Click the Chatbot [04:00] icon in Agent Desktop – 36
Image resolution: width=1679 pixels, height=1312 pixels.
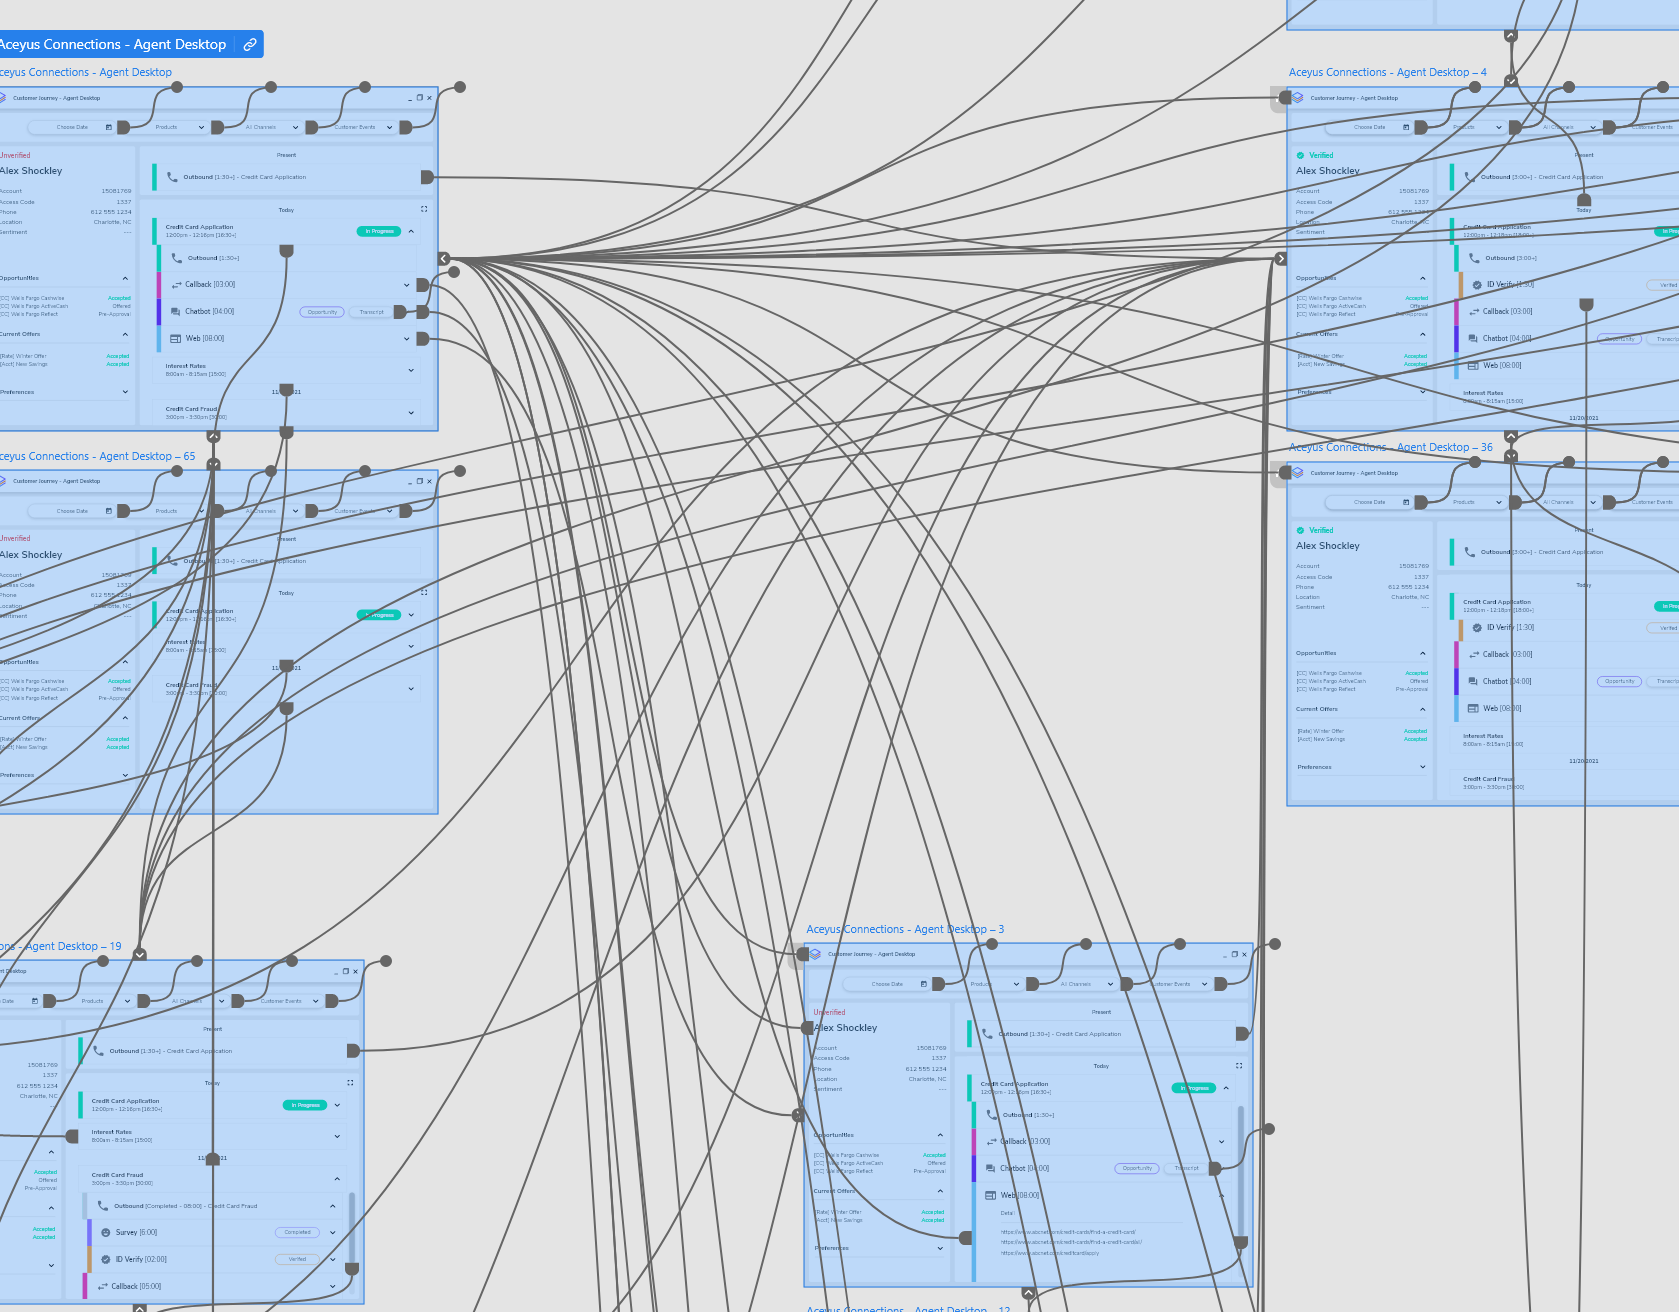click(x=1473, y=682)
